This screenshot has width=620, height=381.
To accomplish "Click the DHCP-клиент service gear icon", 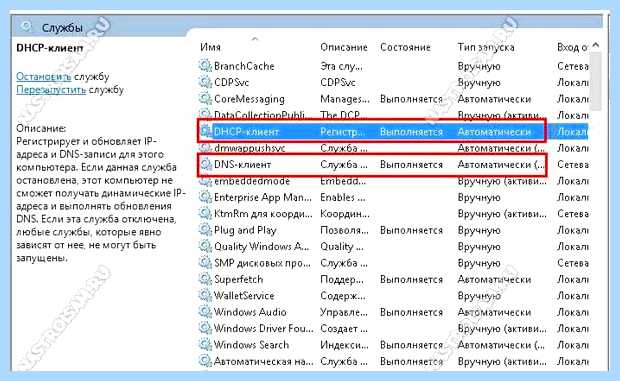I will (205, 131).
